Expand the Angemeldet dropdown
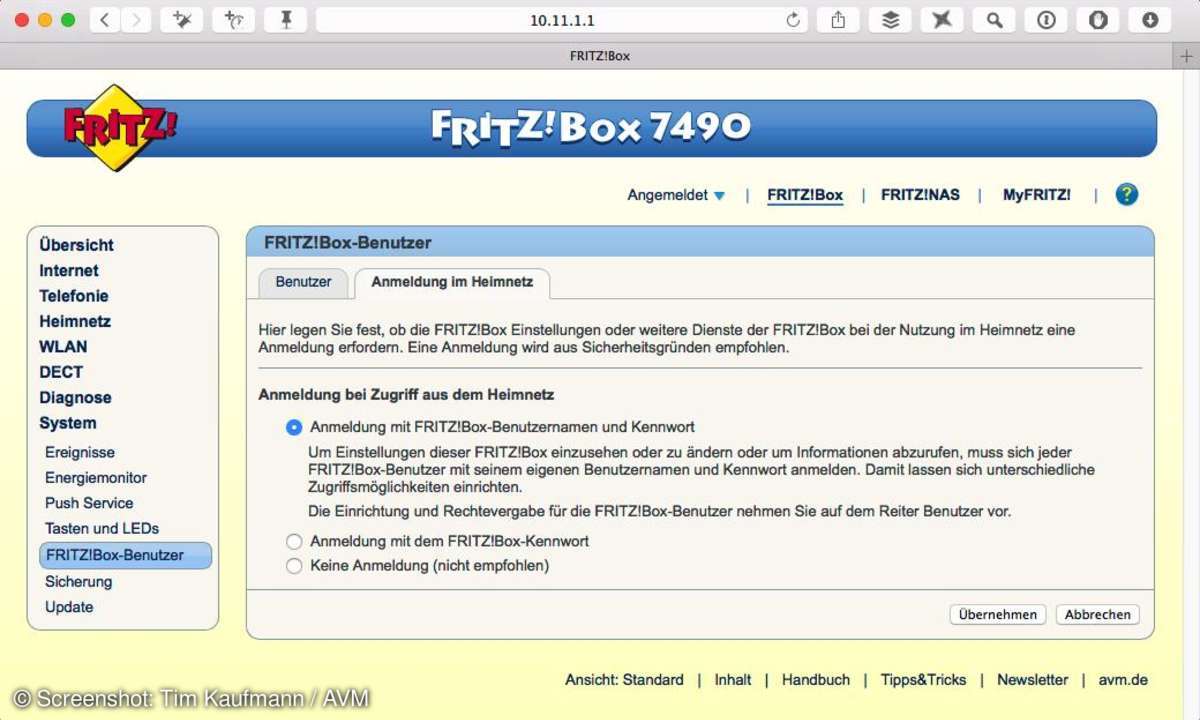 pos(676,195)
